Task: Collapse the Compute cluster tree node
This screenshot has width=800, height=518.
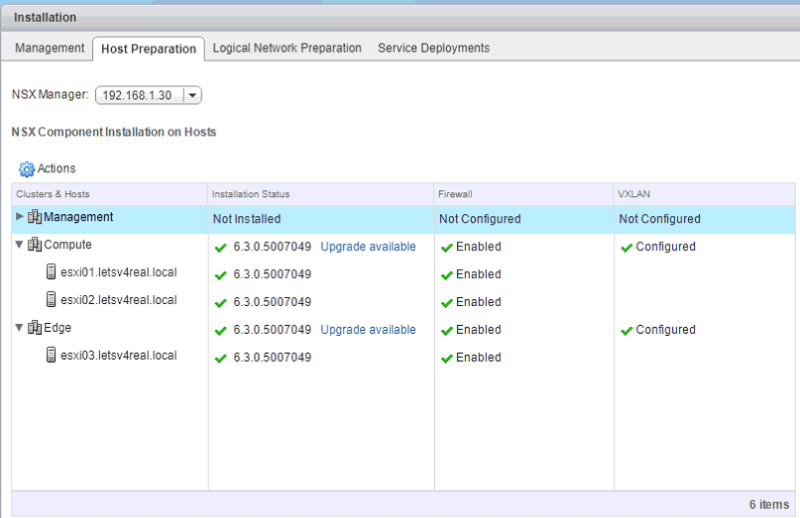Action: [19, 245]
